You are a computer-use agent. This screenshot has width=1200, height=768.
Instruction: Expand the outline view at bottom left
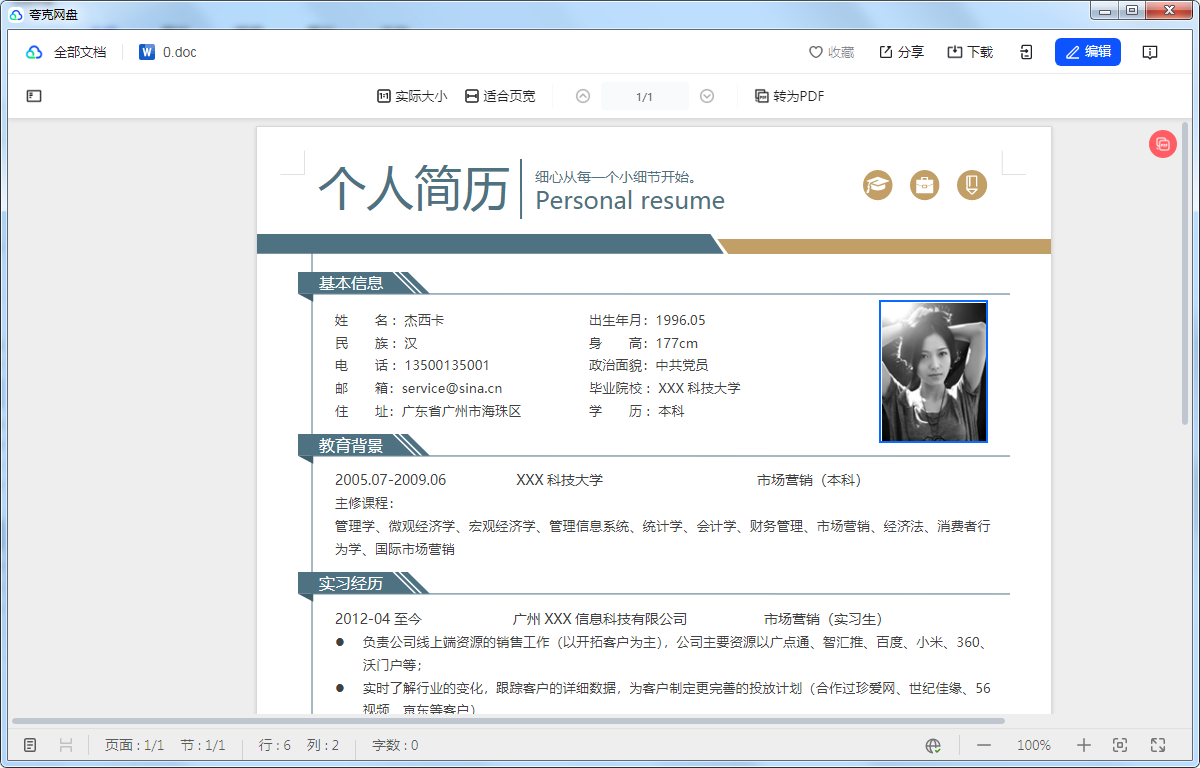(30, 745)
